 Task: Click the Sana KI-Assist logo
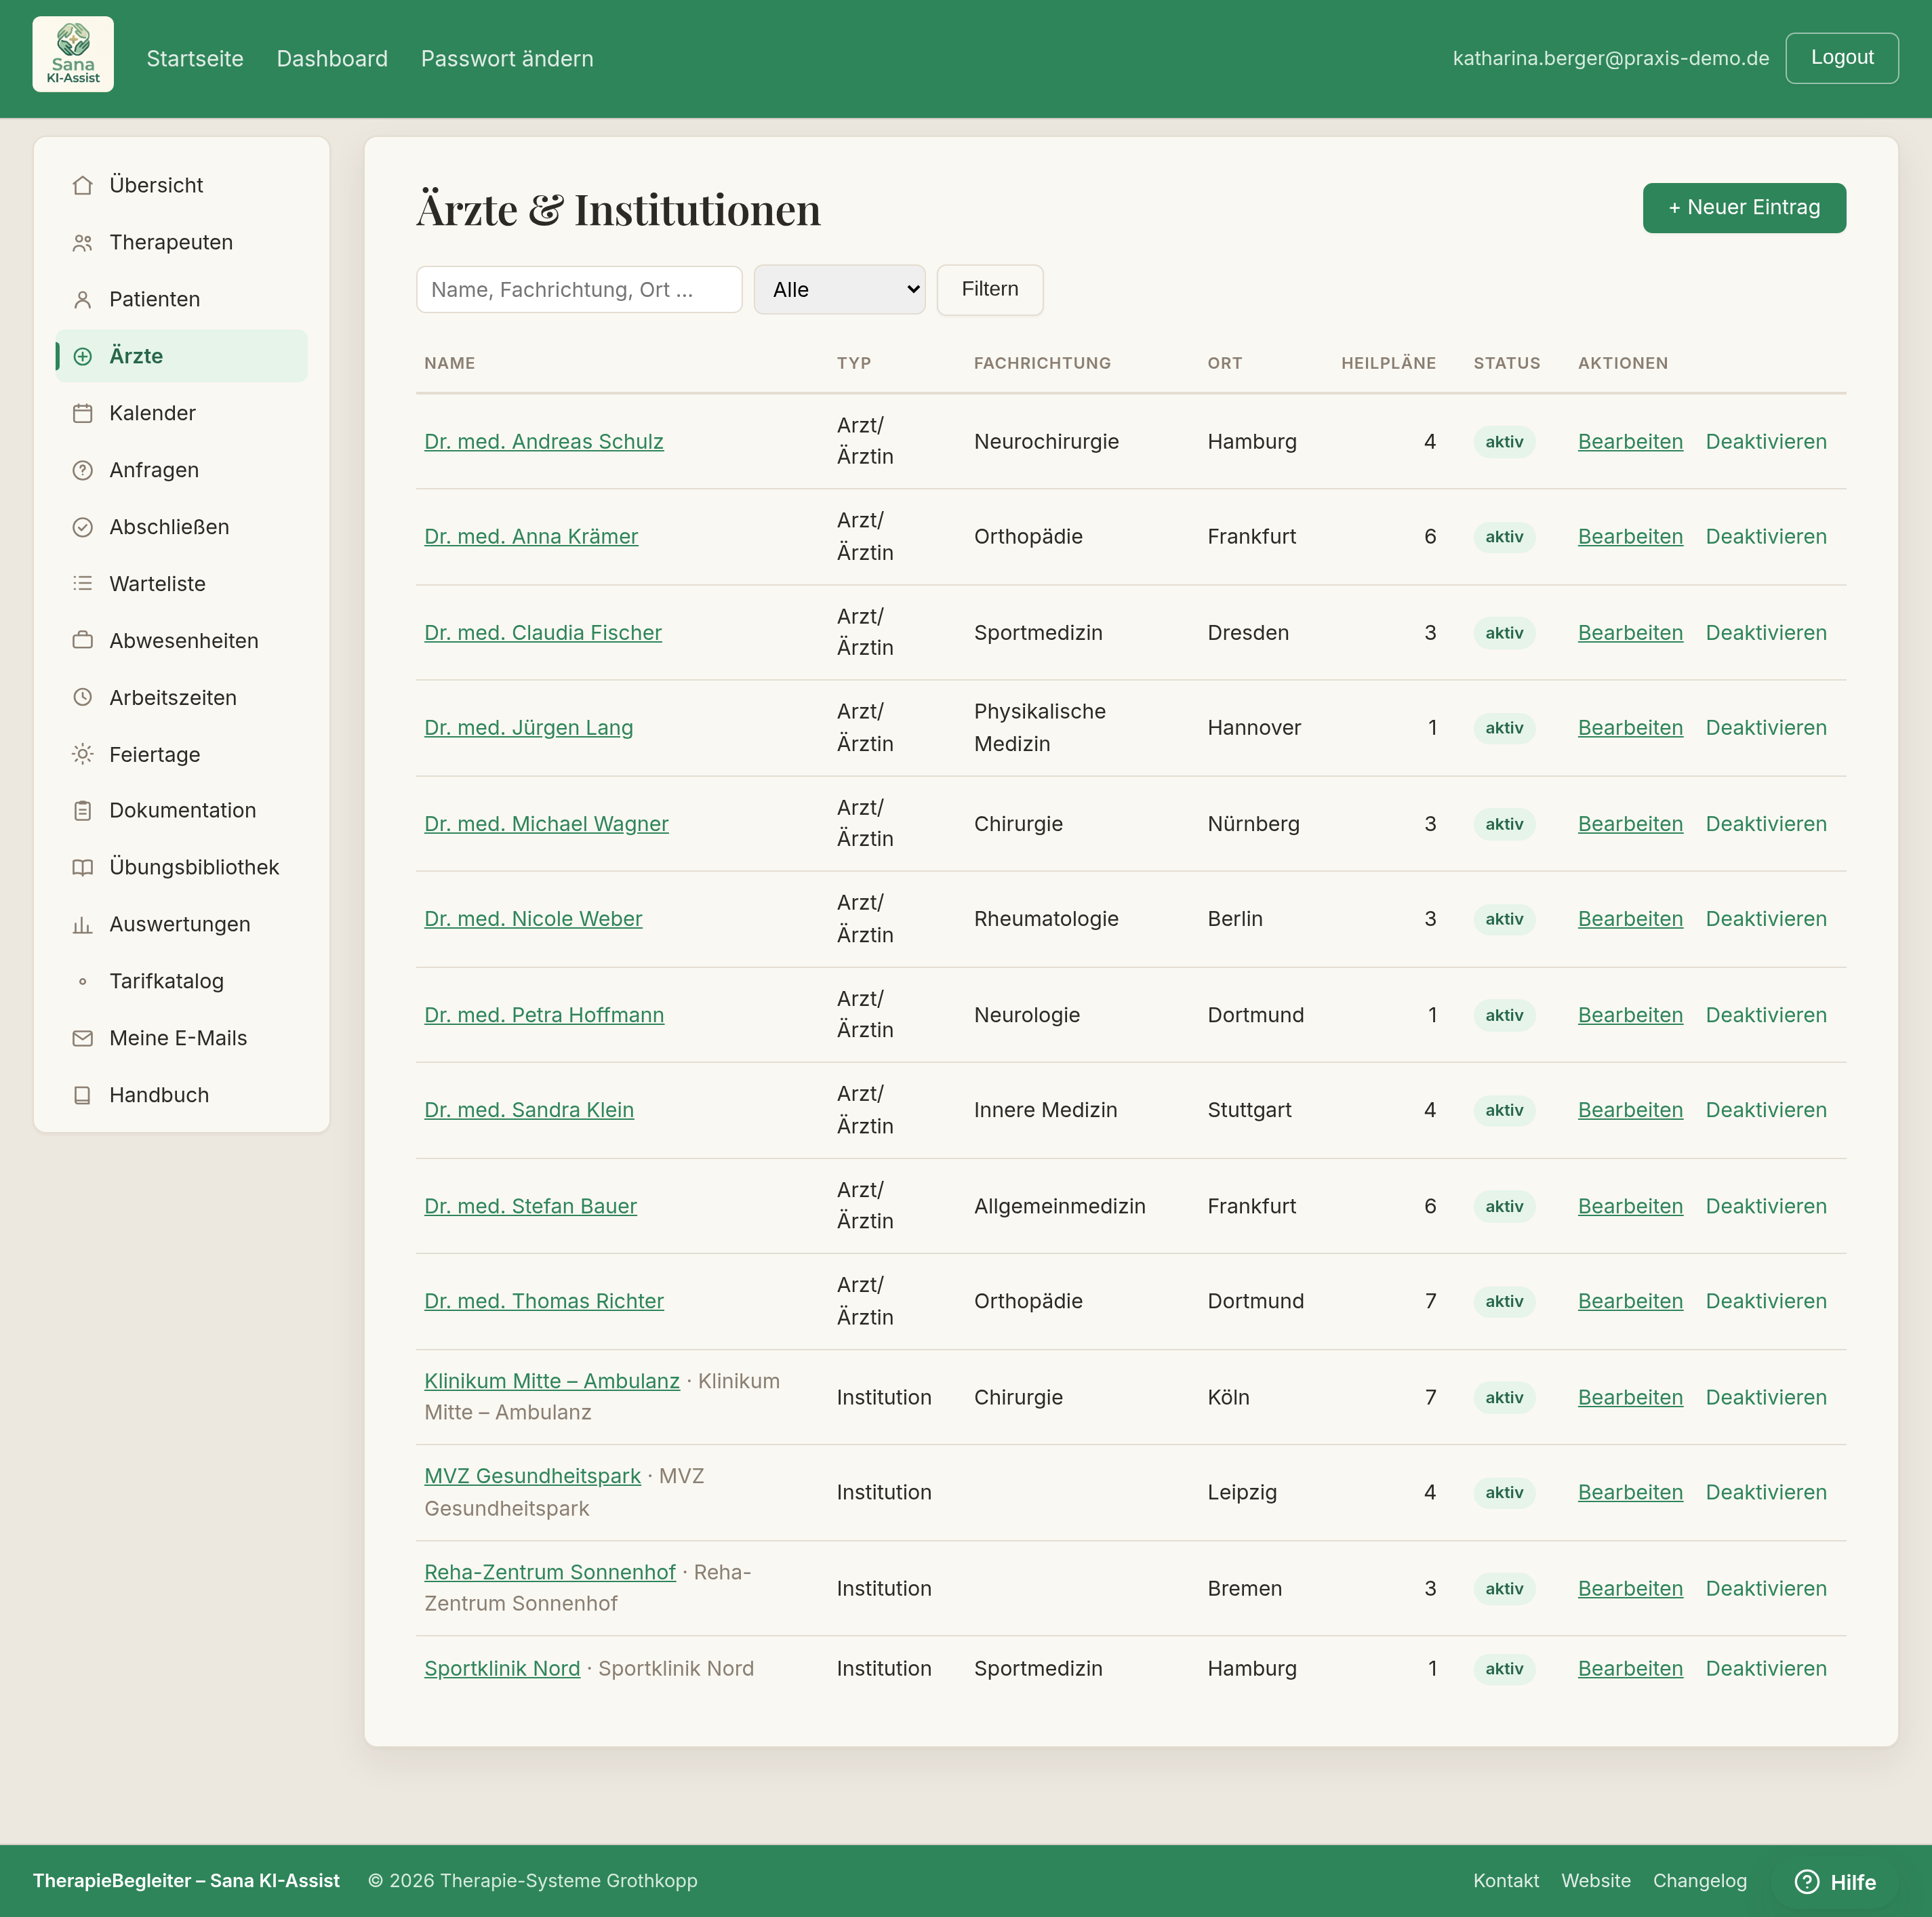[x=73, y=55]
